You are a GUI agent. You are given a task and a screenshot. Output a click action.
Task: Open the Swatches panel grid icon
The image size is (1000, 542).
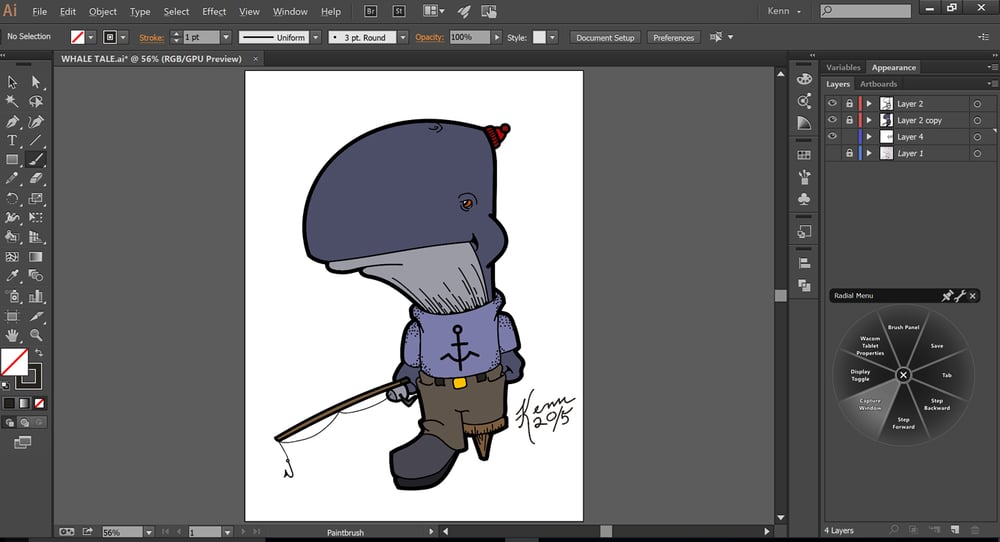coord(804,155)
